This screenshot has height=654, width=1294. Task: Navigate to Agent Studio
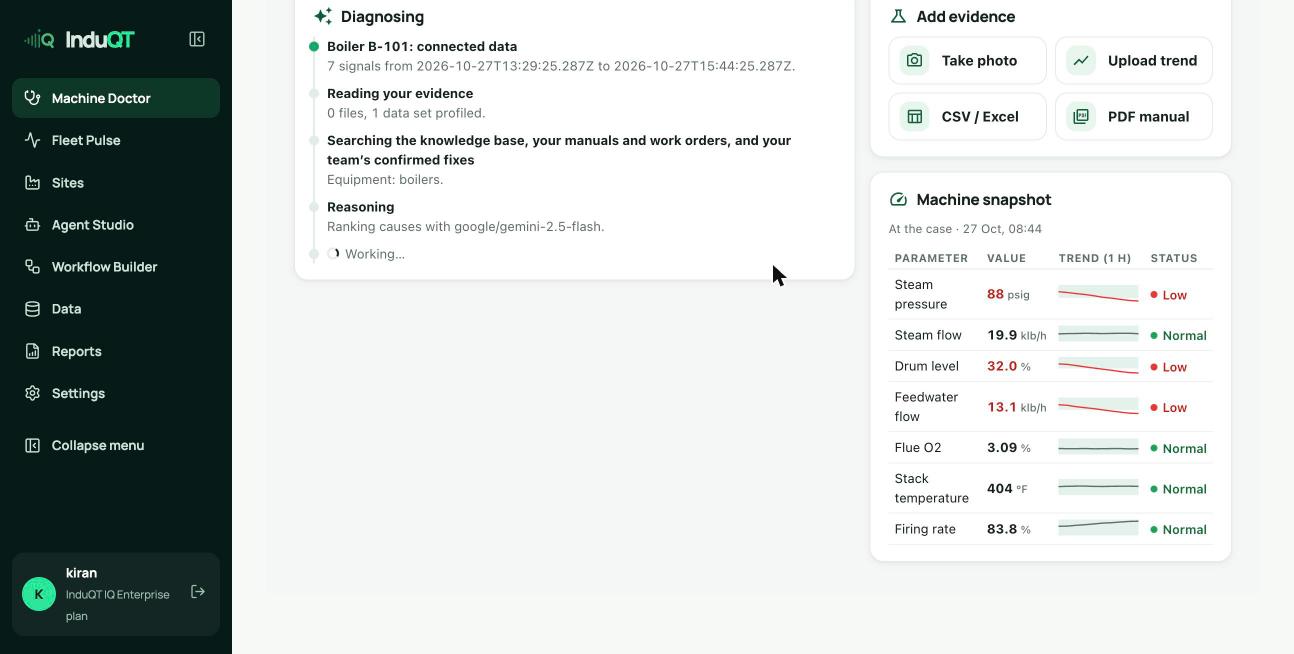[116, 225]
